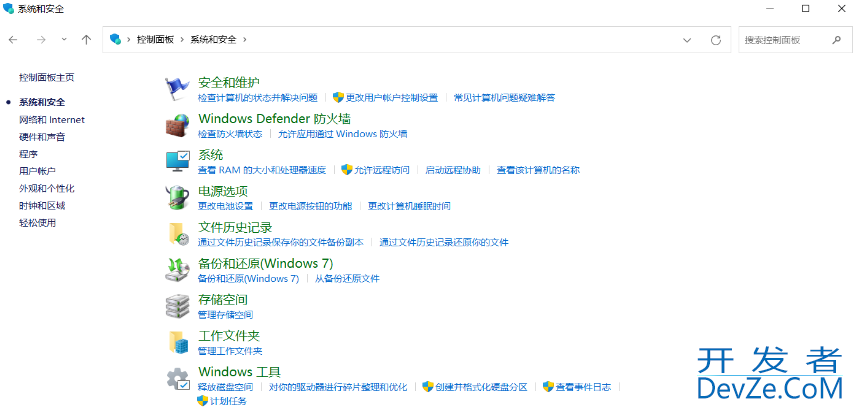Open 网络和 Internet category in sidebar

coord(52,120)
